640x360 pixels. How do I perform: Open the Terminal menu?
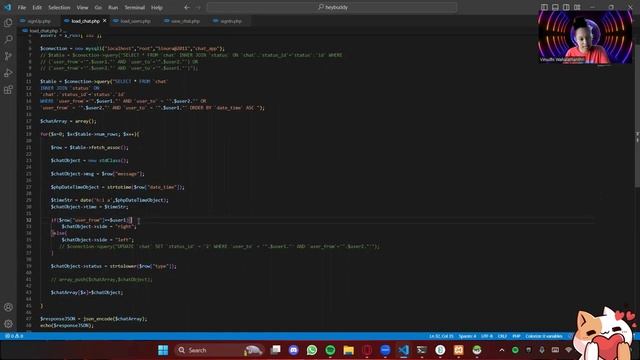[x=135, y=7]
